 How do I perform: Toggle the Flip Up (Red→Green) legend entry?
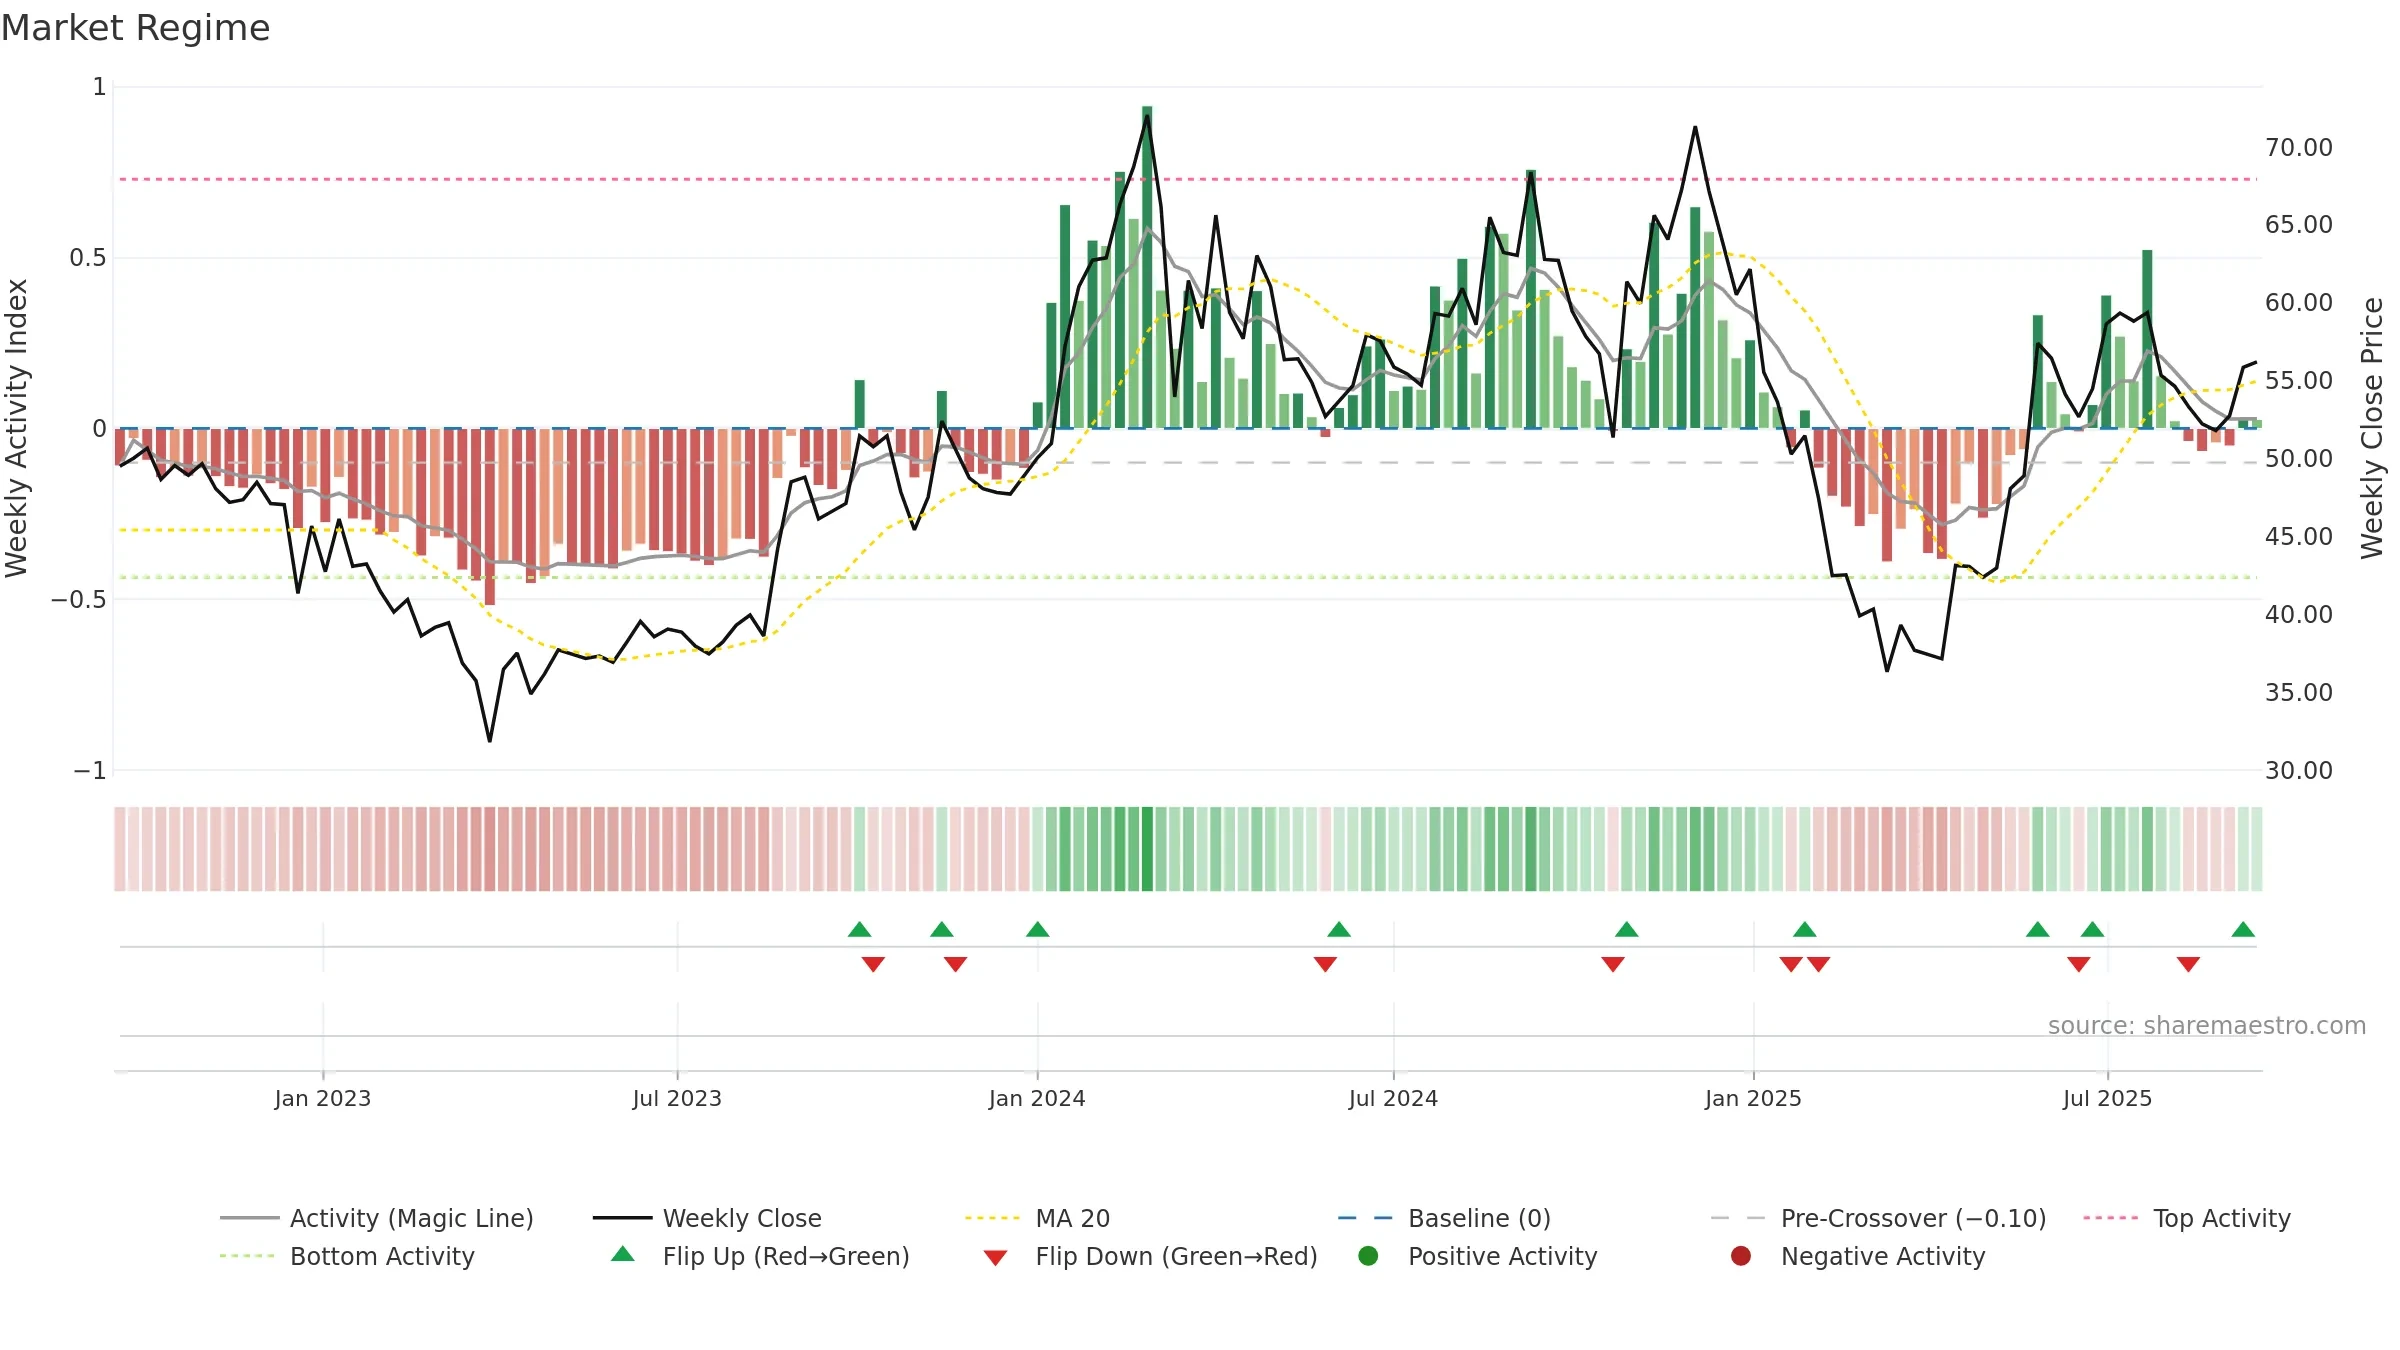point(760,1256)
